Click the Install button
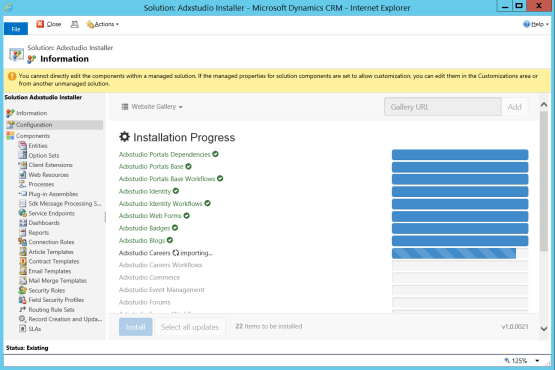555x370 pixels. pyautogui.click(x=136, y=327)
